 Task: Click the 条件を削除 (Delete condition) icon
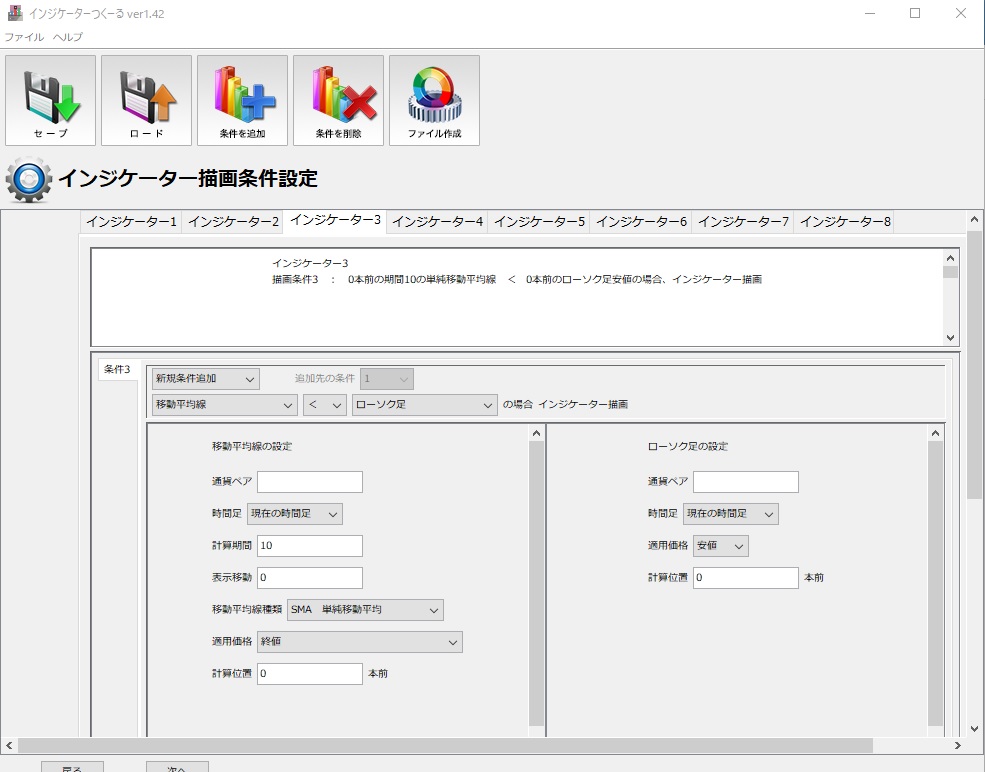(338, 100)
